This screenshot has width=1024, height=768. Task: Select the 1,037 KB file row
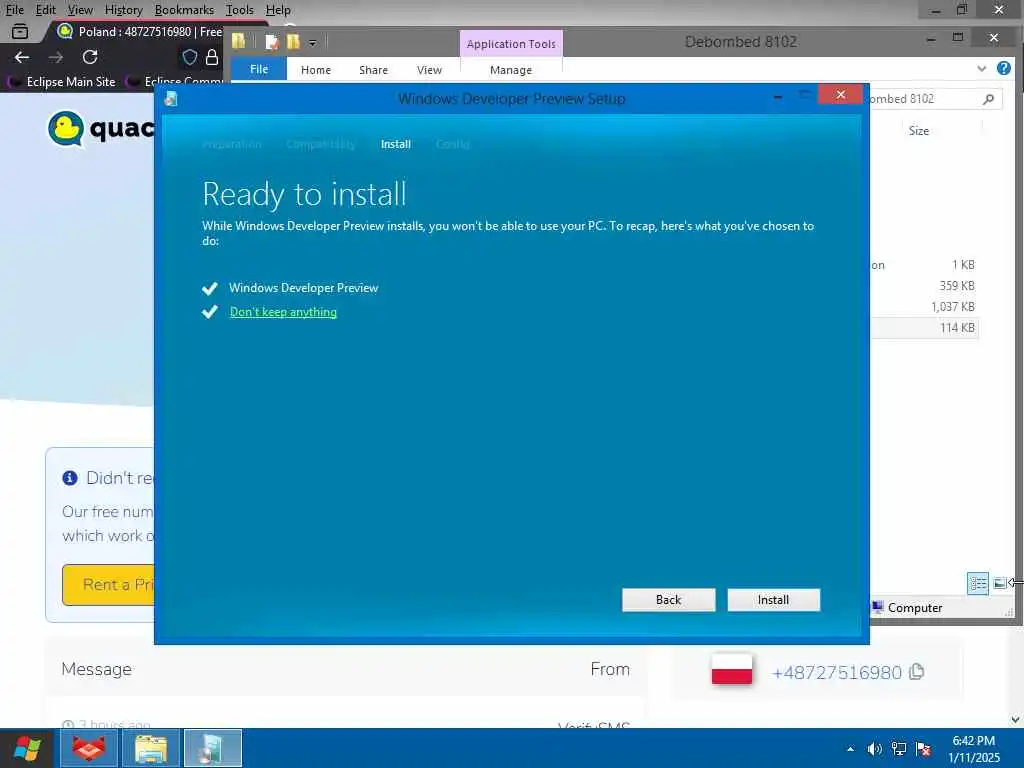[924, 306]
